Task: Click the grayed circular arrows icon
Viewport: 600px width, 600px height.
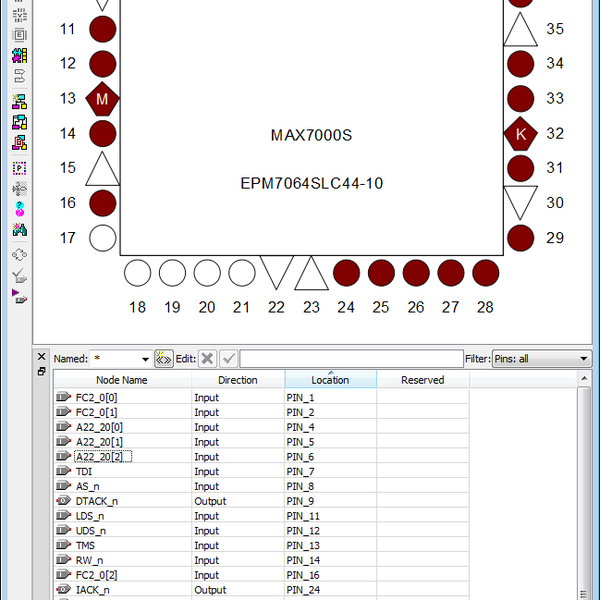Action: [20, 255]
